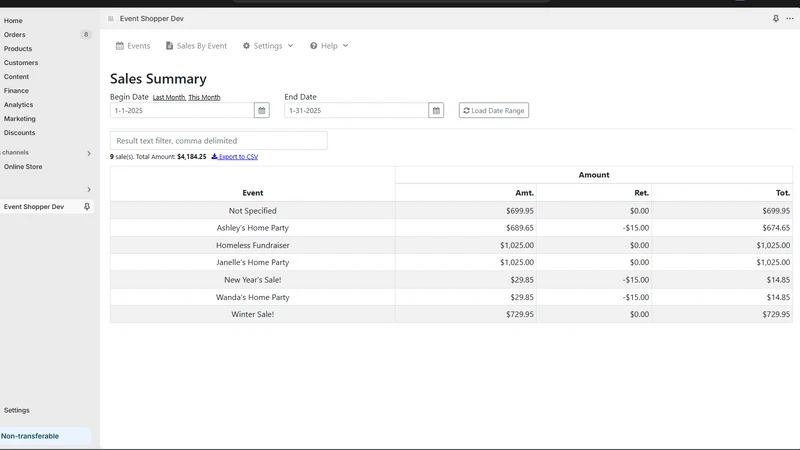
Task: Open Marketing in the sidebar
Action: [20, 119]
